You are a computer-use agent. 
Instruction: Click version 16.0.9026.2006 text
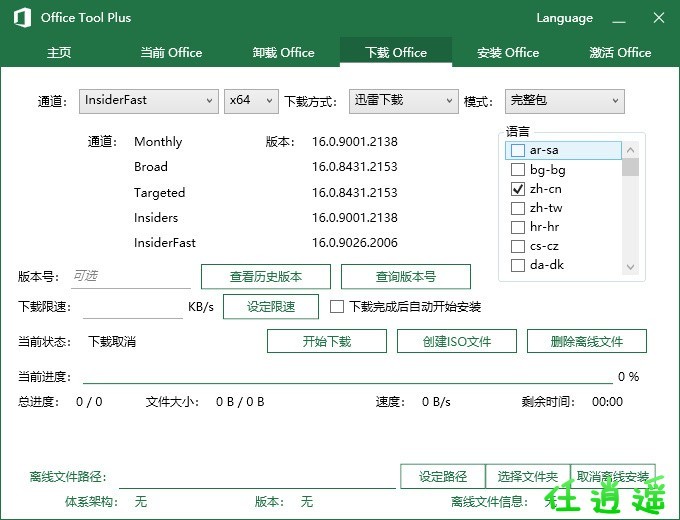[355, 243]
